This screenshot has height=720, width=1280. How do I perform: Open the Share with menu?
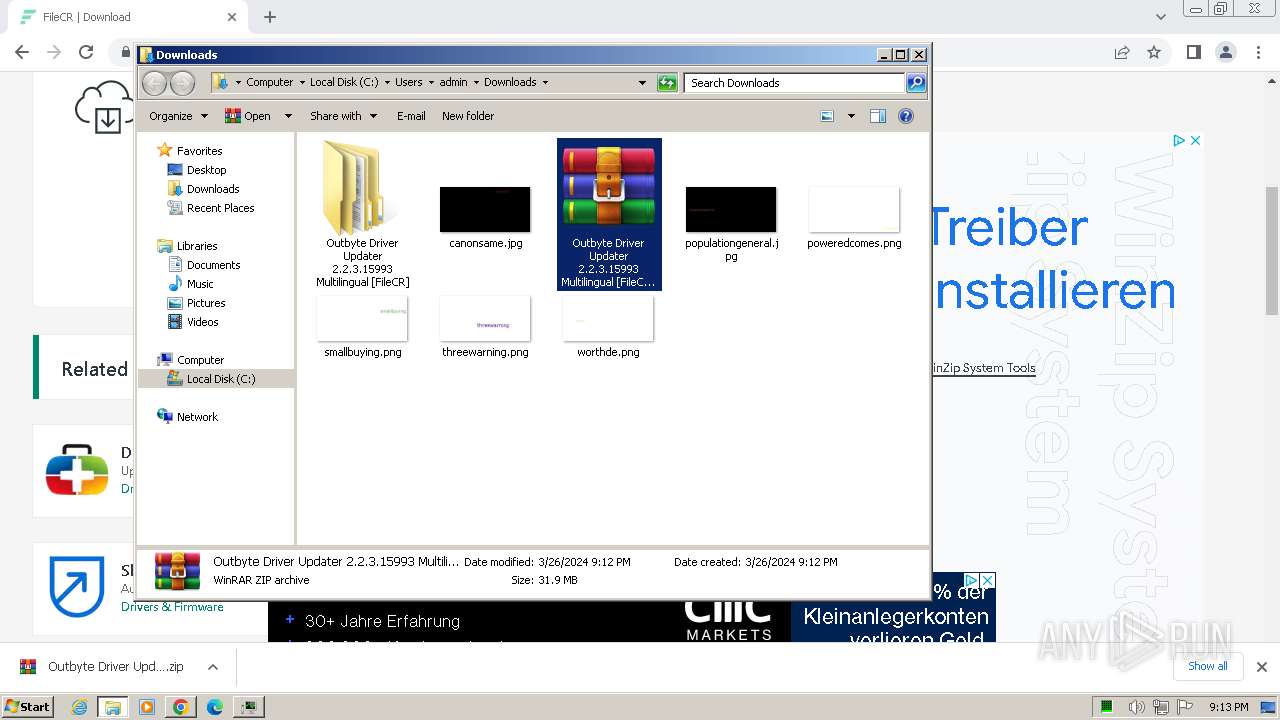click(x=343, y=116)
